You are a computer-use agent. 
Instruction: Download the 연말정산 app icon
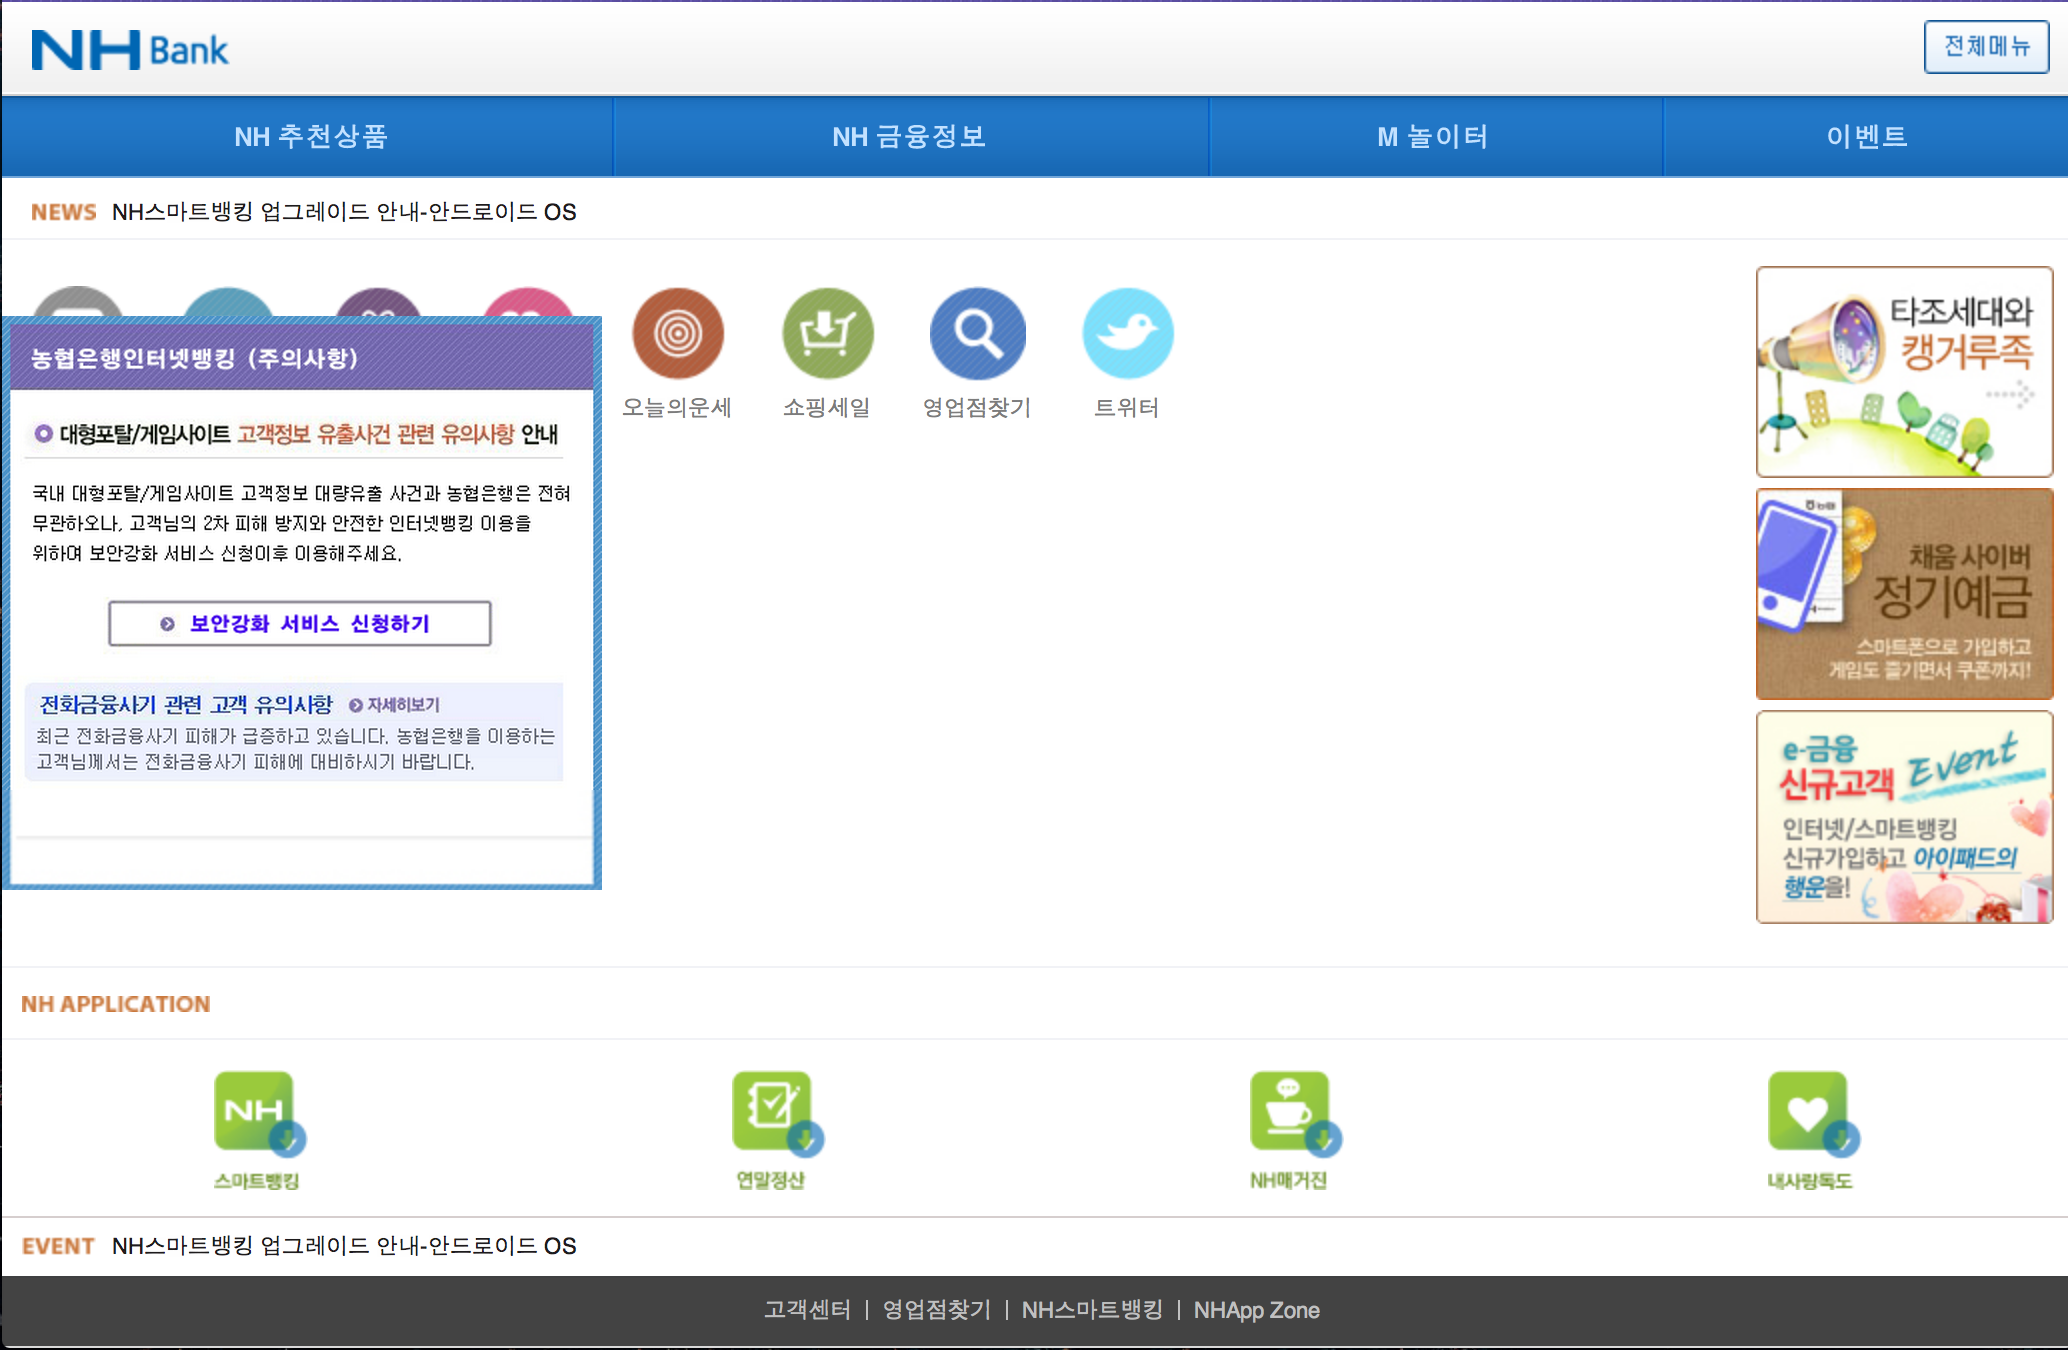coord(776,1114)
